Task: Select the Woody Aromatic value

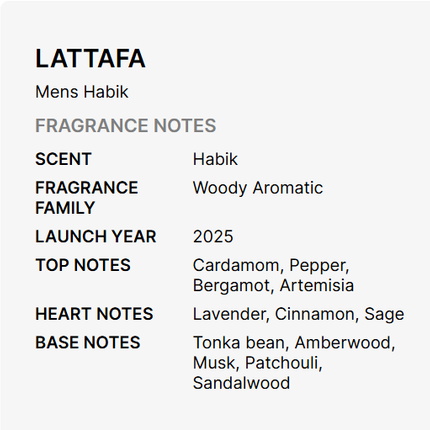Action: [x=258, y=188]
